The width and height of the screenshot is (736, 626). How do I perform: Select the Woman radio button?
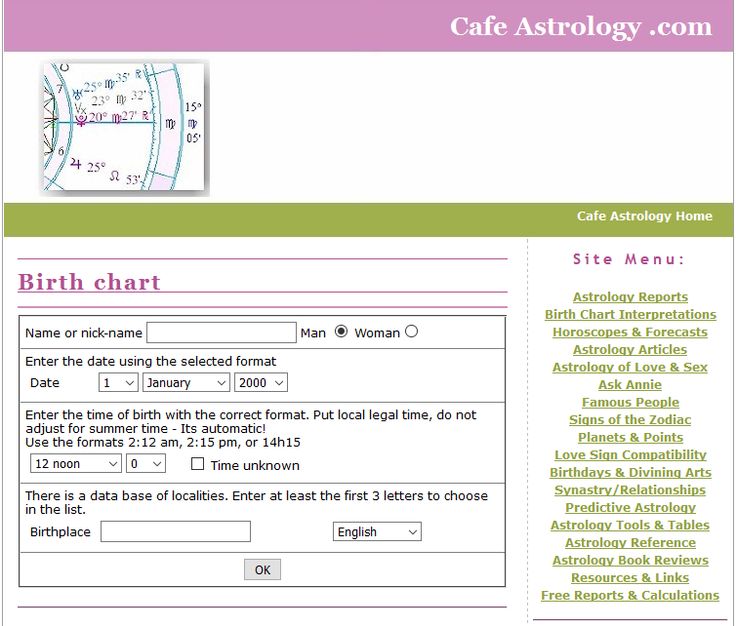coord(411,331)
